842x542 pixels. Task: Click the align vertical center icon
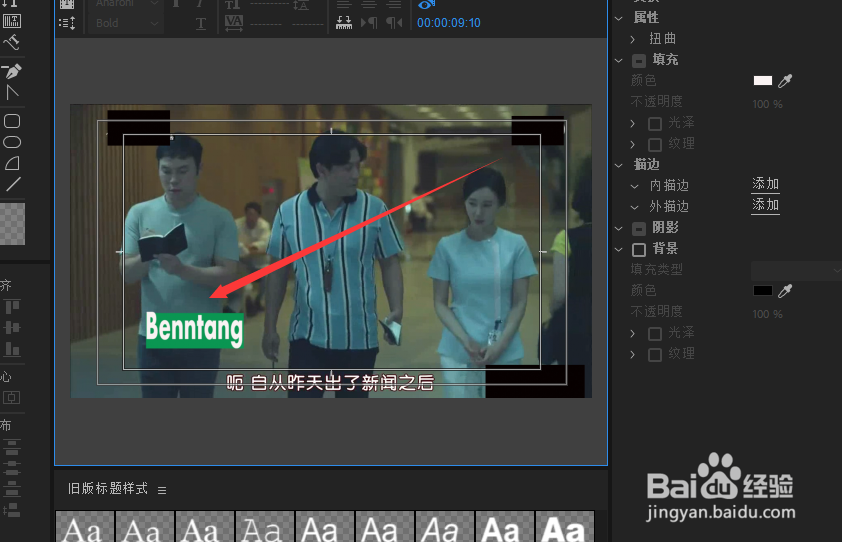click(12, 328)
